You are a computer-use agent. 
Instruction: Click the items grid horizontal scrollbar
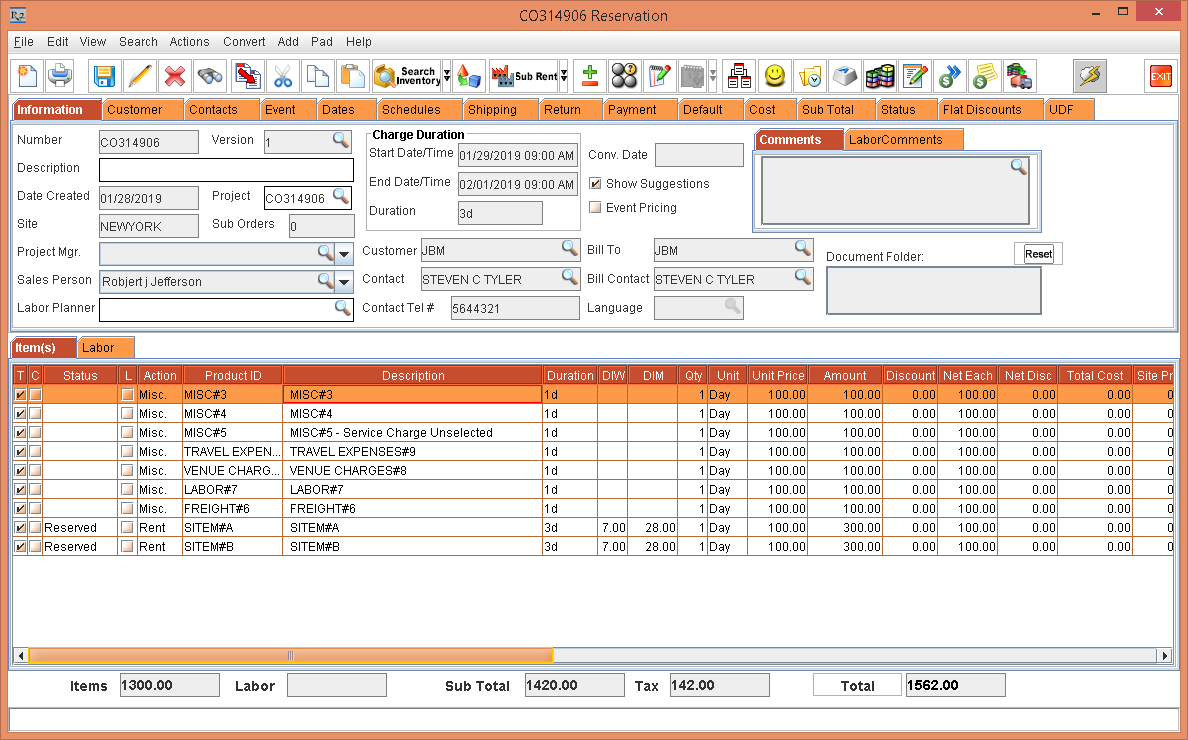click(290, 656)
